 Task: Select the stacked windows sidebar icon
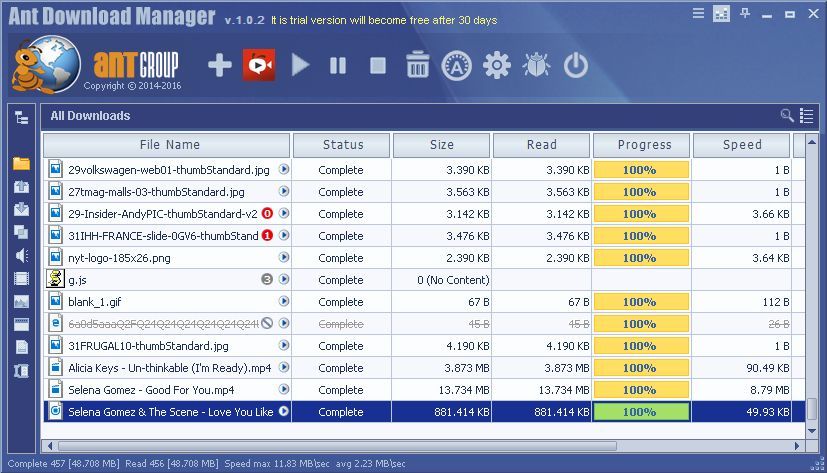[x=21, y=232]
